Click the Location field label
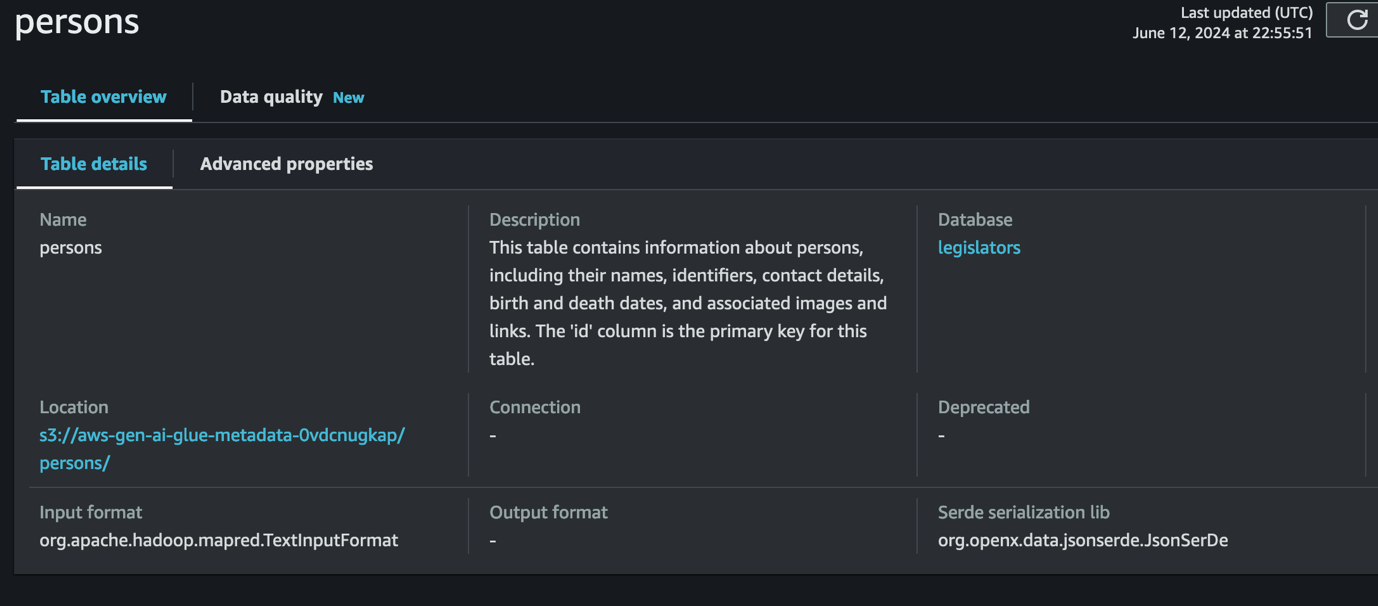The height and width of the screenshot is (606, 1378). [74, 408]
